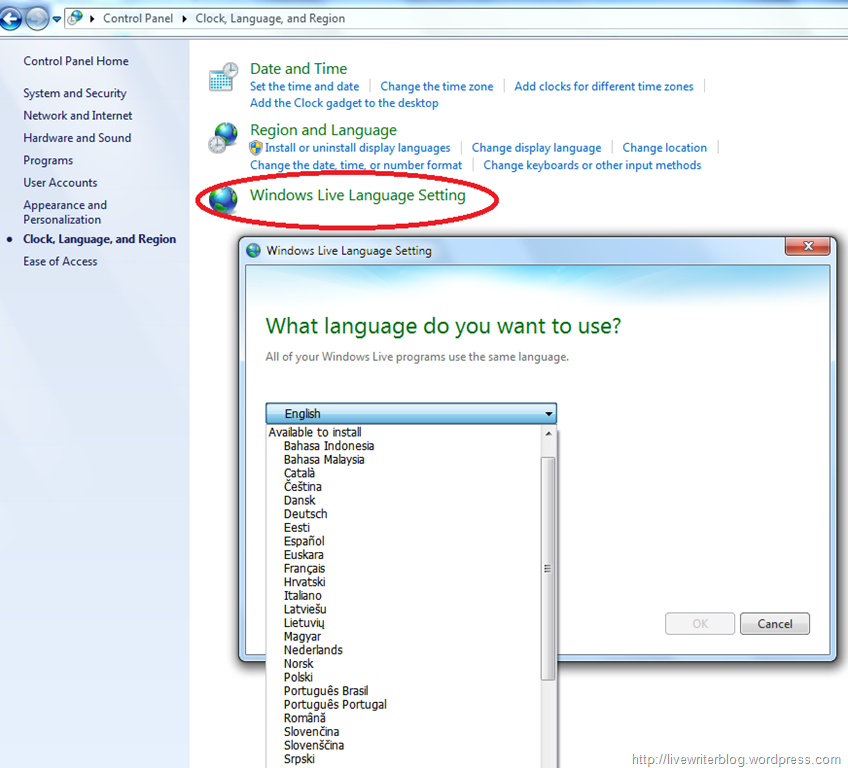Open Control Panel breadcrumb in address bar
Image resolution: width=848 pixels, height=768 pixels.
pyautogui.click(x=138, y=18)
